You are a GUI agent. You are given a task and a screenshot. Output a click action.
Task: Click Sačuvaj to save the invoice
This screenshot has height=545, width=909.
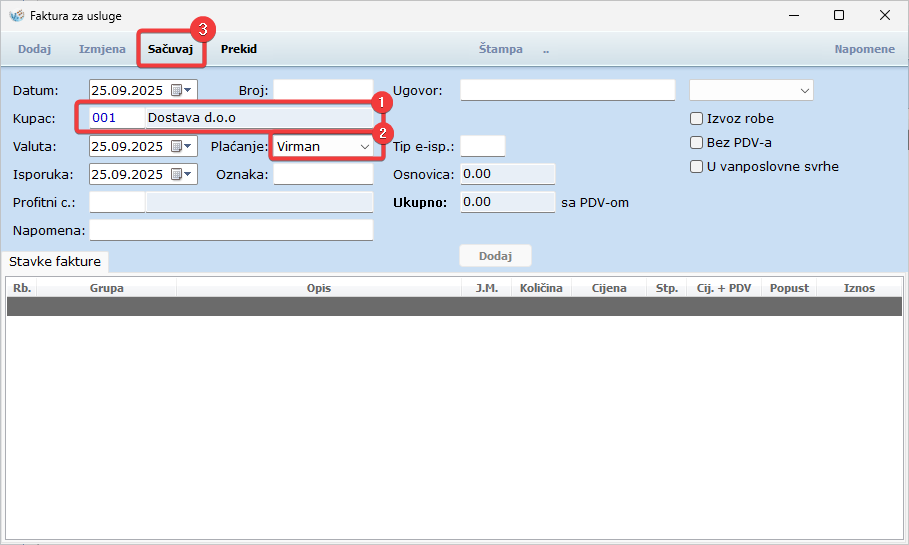170,49
